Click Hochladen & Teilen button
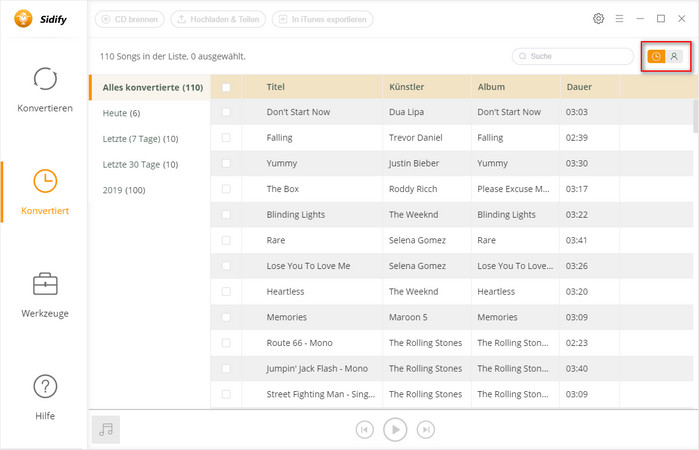The width and height of the screenshot is (699, 450). point(218,19)
